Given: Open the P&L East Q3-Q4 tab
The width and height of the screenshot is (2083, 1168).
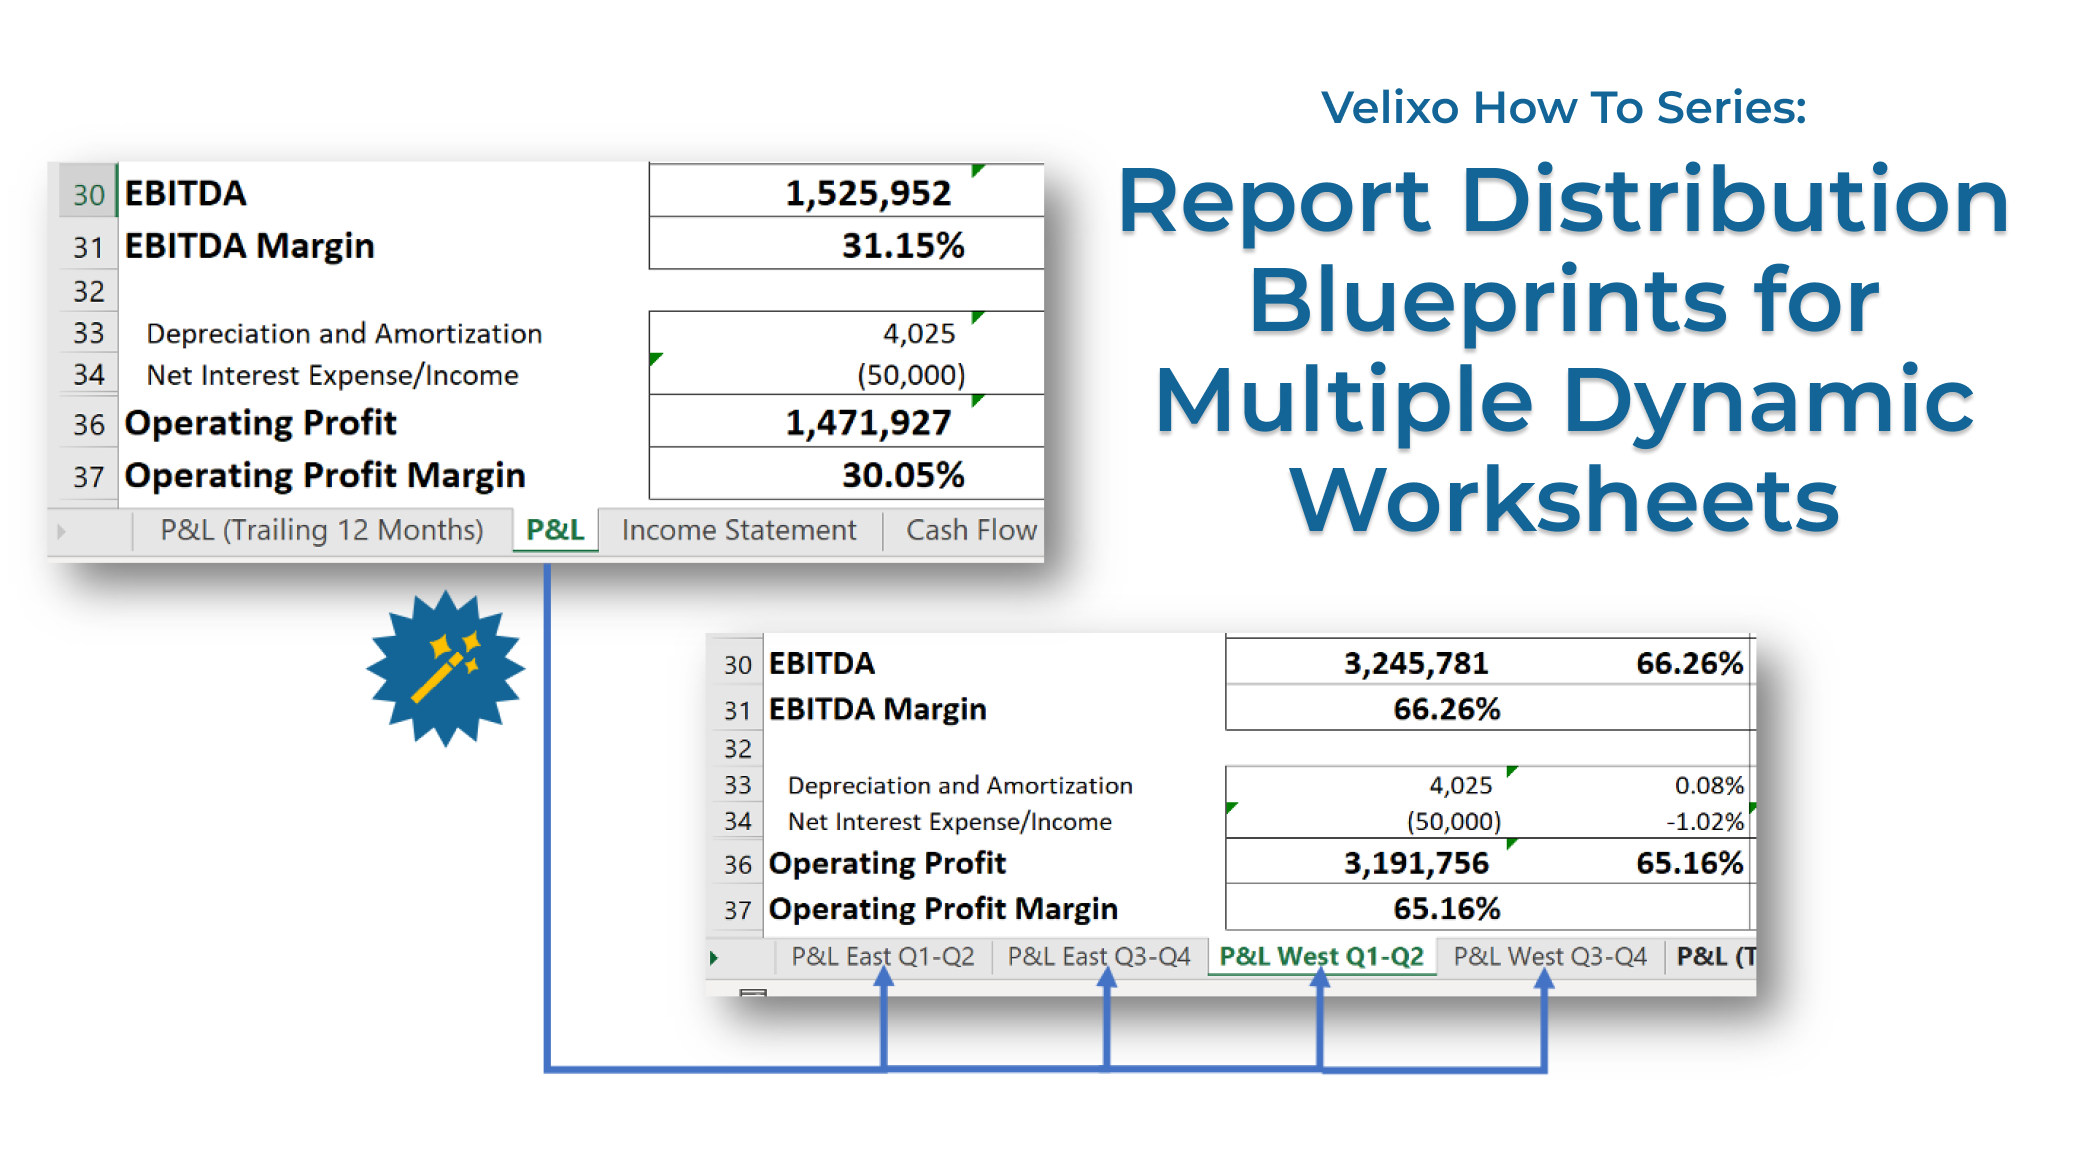Looking at the screenshot, I should tap(1098, 957).
